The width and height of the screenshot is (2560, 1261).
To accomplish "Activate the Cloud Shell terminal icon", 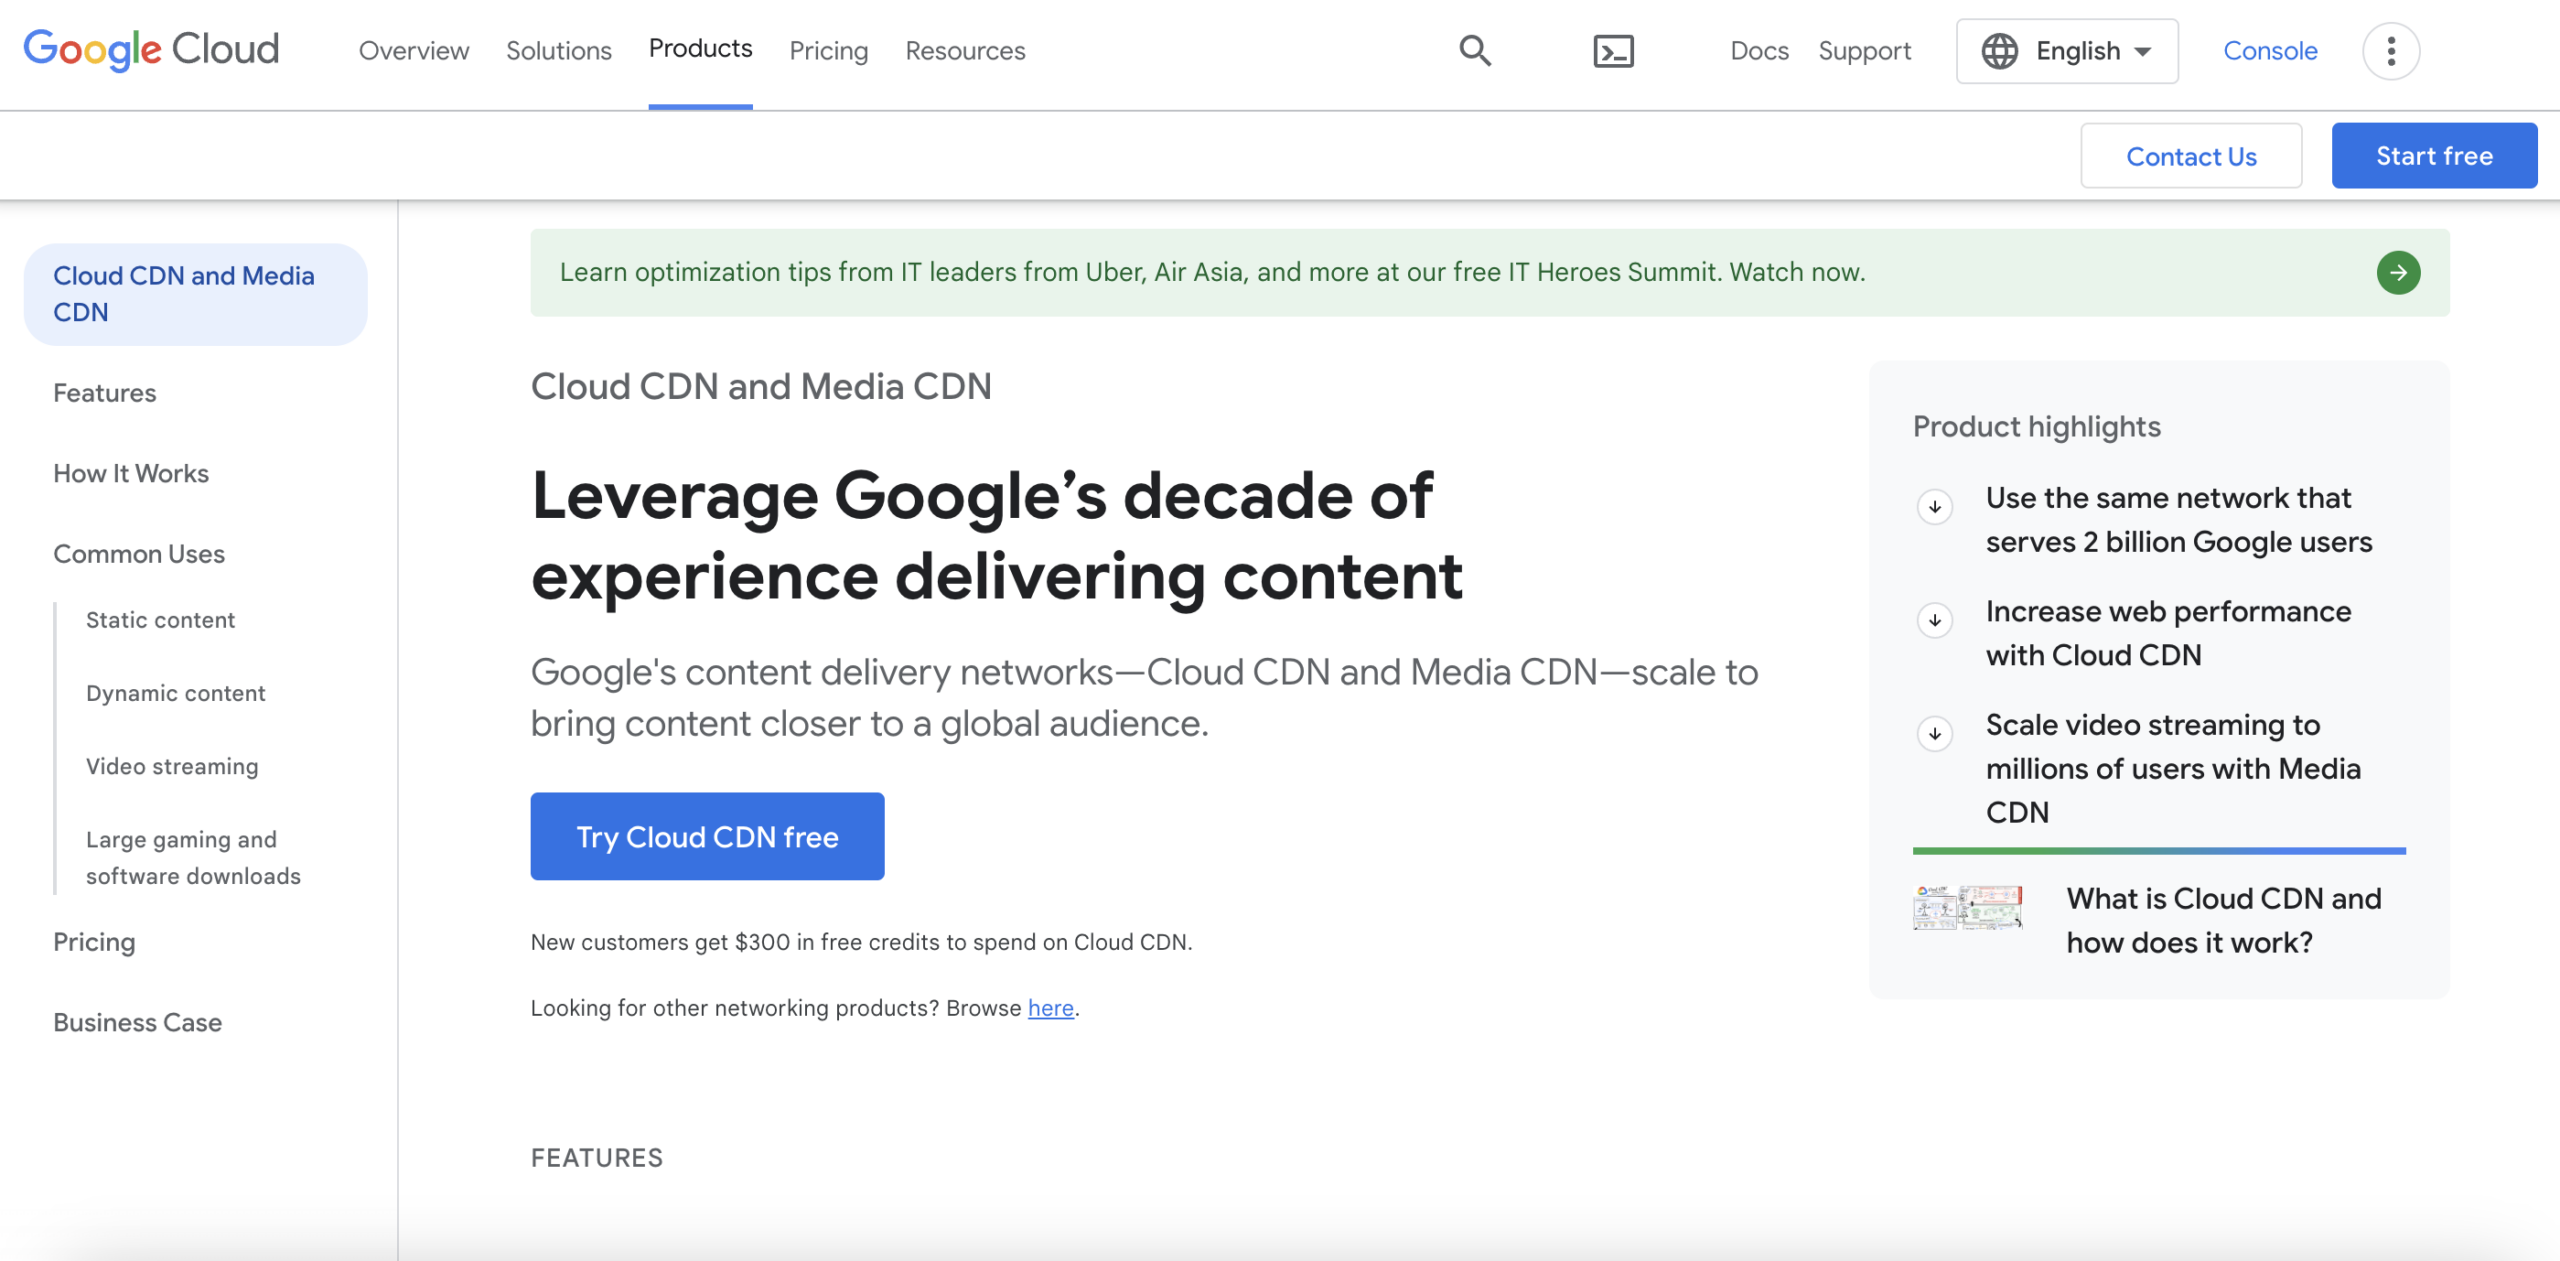I will (x=1613, y=50).
